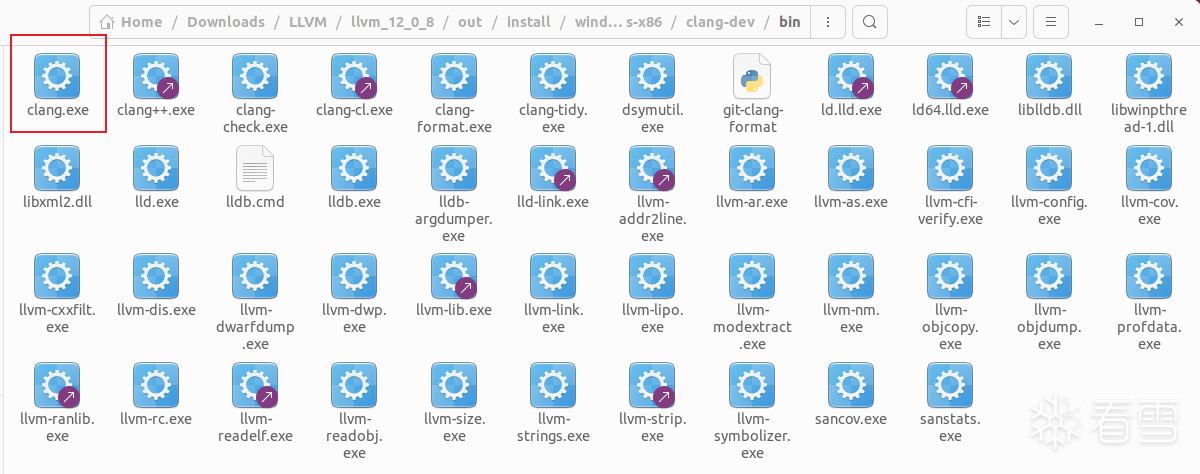Viewport: 1200px width, 474px height.
Task: Click the current bin folder breadcrumb
Action: click(792, 21)
